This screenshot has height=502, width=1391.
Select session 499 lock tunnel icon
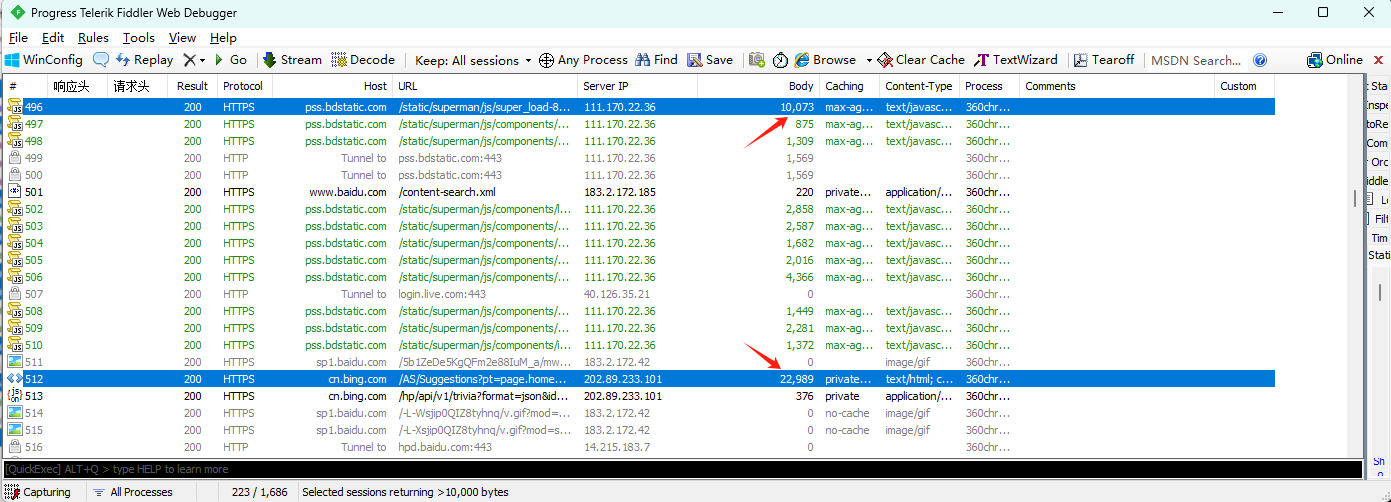tap(14, 158)
